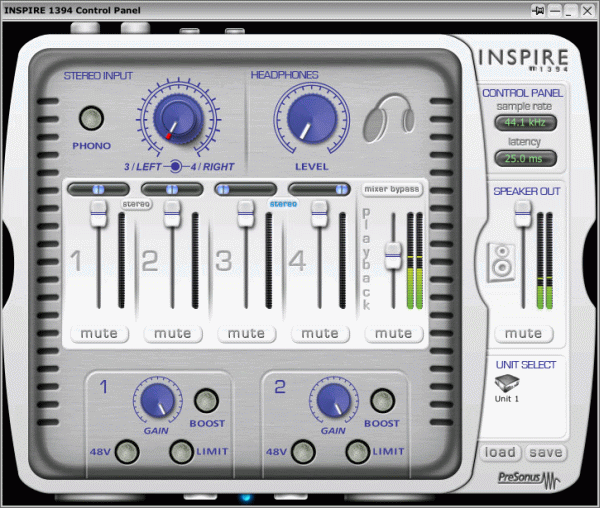Click the channel 3 fader handle
600x508 pixels.
click(x=245, y=213)
